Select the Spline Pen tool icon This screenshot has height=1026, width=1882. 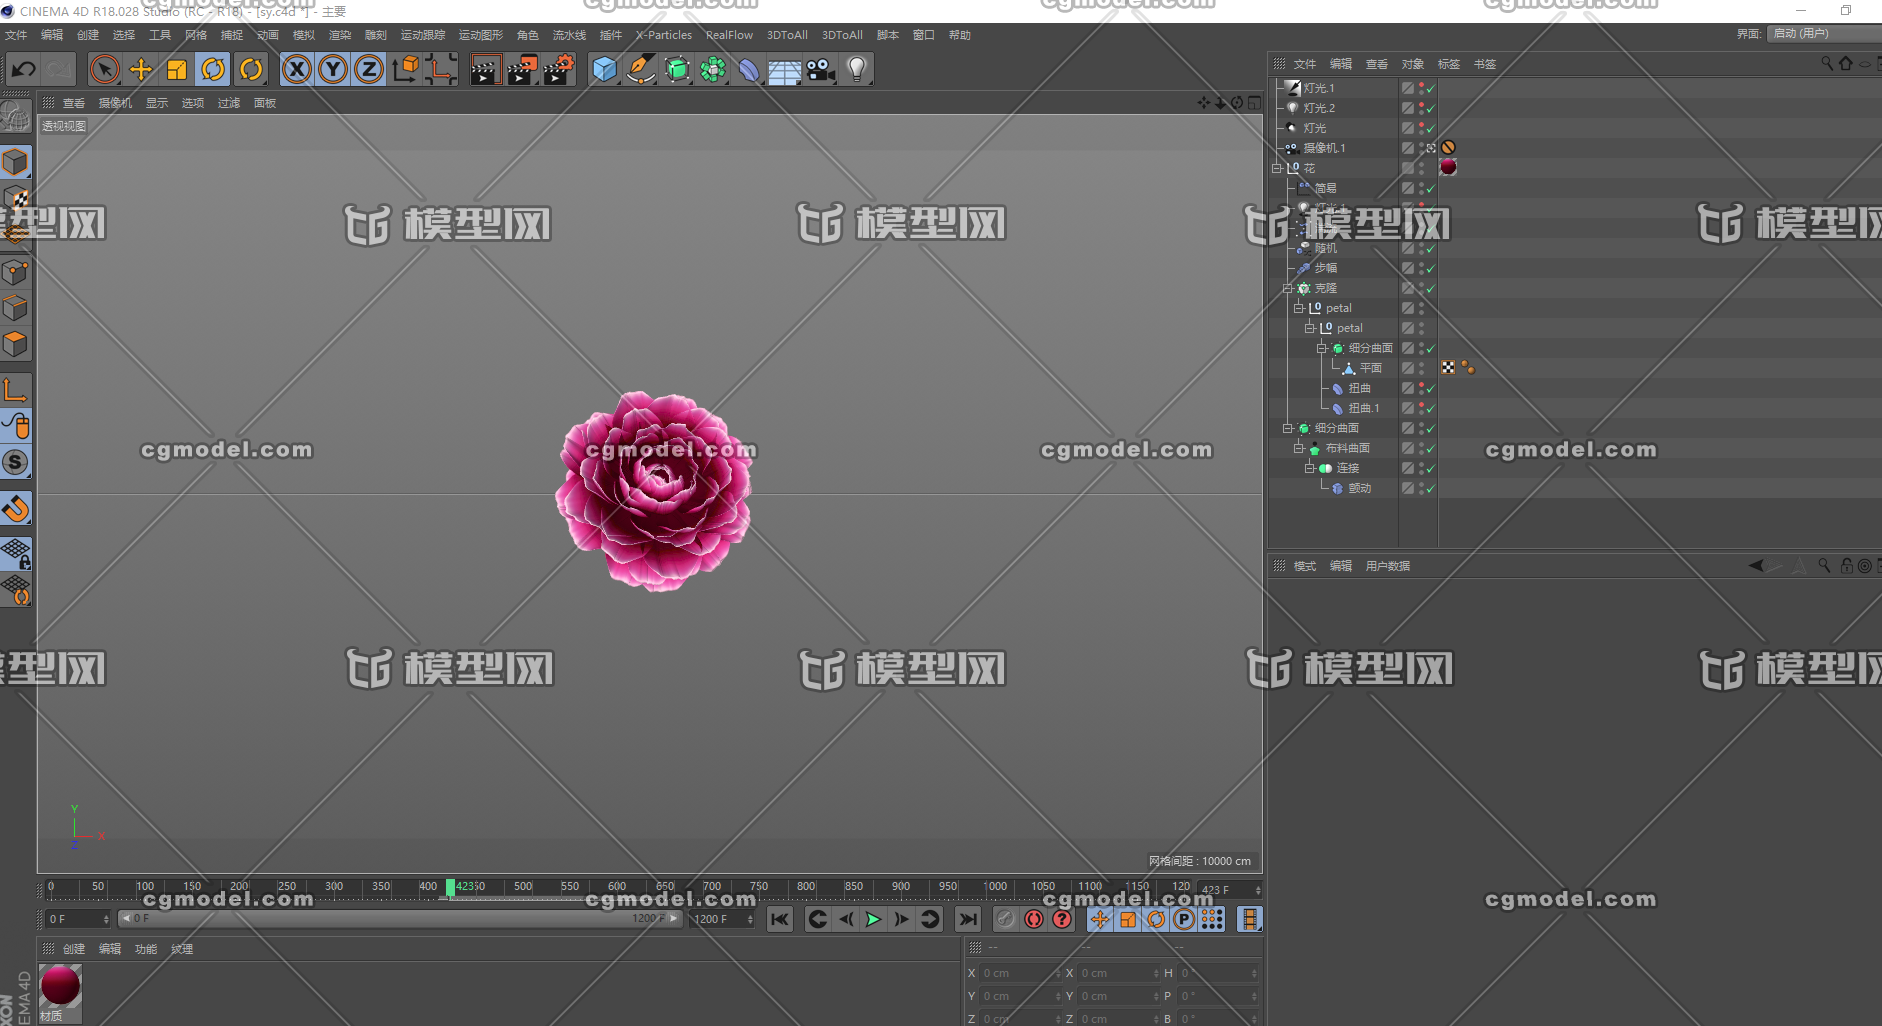(x=640, y=69)
